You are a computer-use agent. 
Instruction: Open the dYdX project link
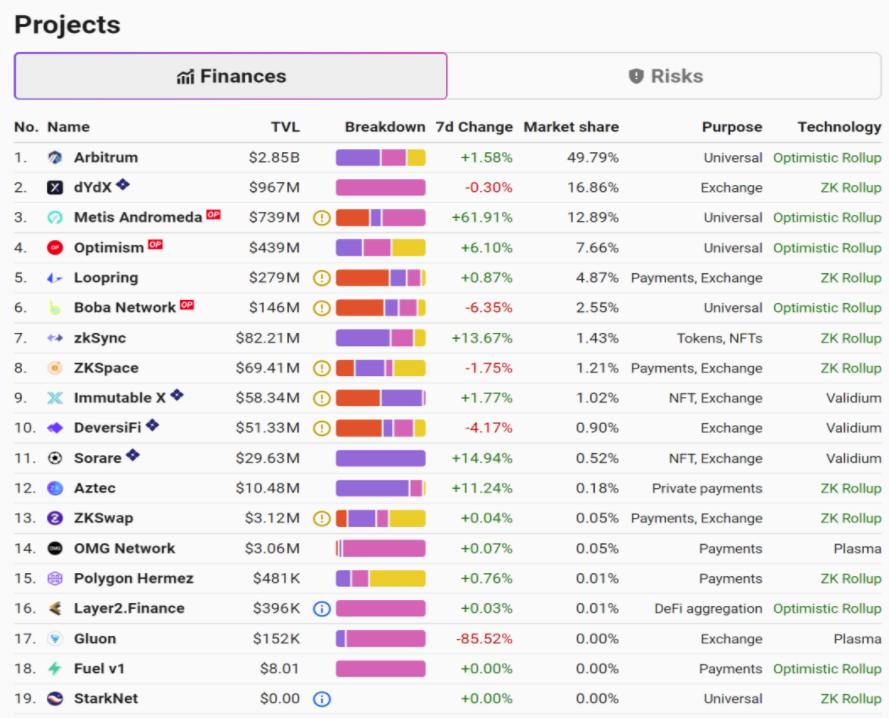tap(93, 188)
